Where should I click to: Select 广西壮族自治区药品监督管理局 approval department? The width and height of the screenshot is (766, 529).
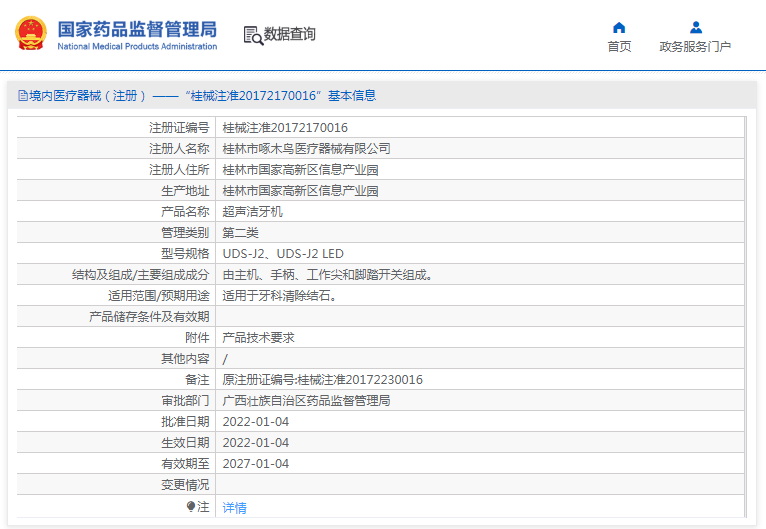(306, 401)
